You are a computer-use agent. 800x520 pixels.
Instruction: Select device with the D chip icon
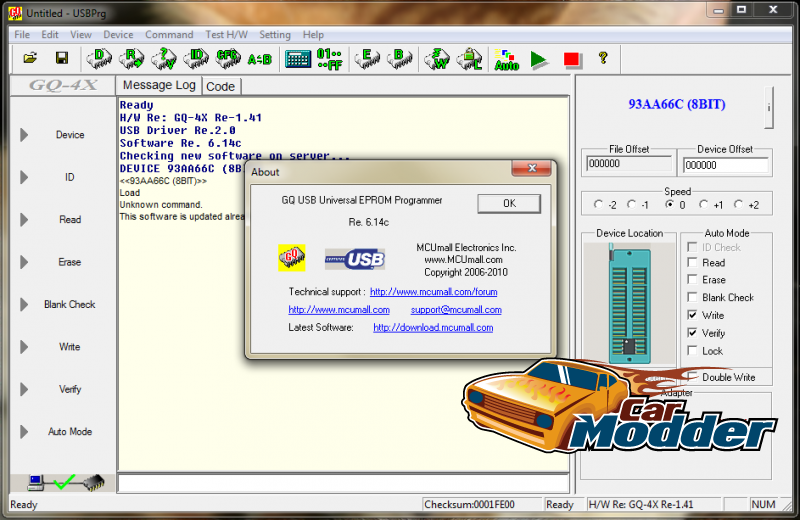[99, 59]
